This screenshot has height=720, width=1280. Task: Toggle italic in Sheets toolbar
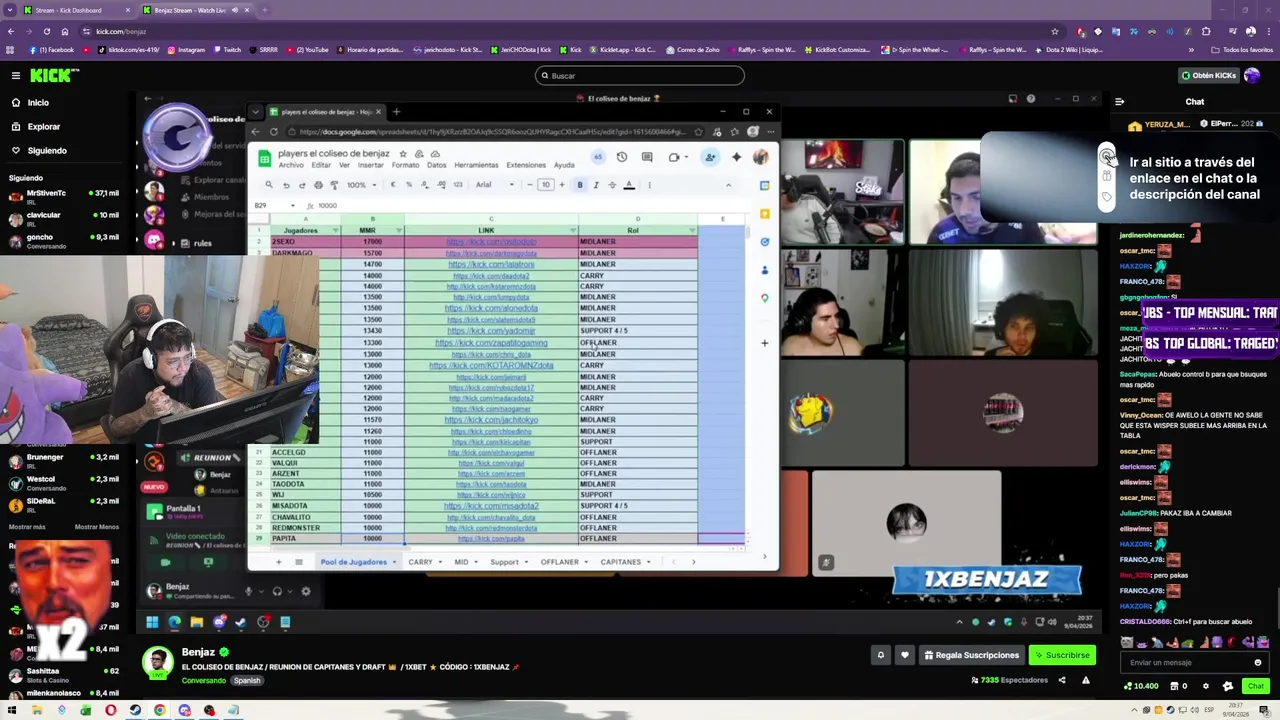coord(596,185)
